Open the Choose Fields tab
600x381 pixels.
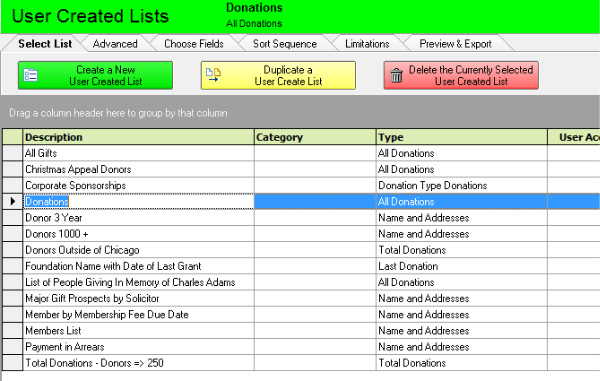(194, 44)
